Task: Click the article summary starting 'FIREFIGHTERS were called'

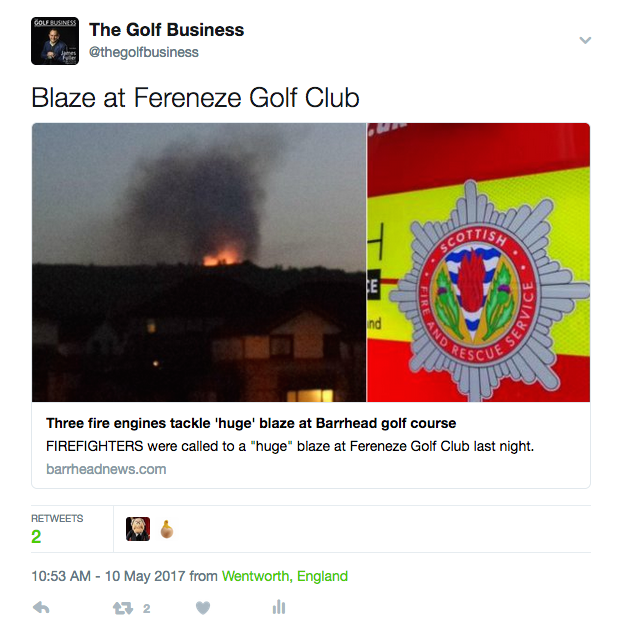Action: point(290,446)
